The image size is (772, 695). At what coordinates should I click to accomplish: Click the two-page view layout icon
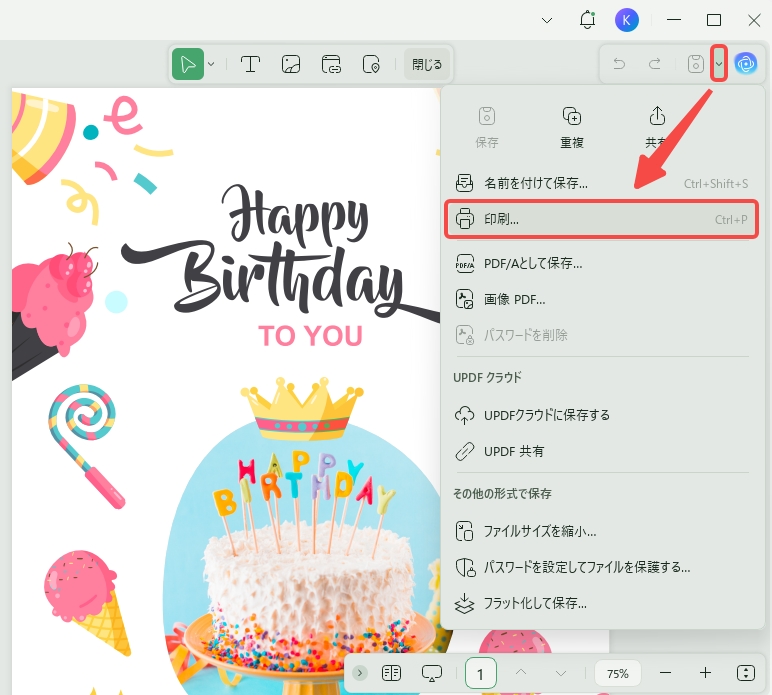coord(391,673)
